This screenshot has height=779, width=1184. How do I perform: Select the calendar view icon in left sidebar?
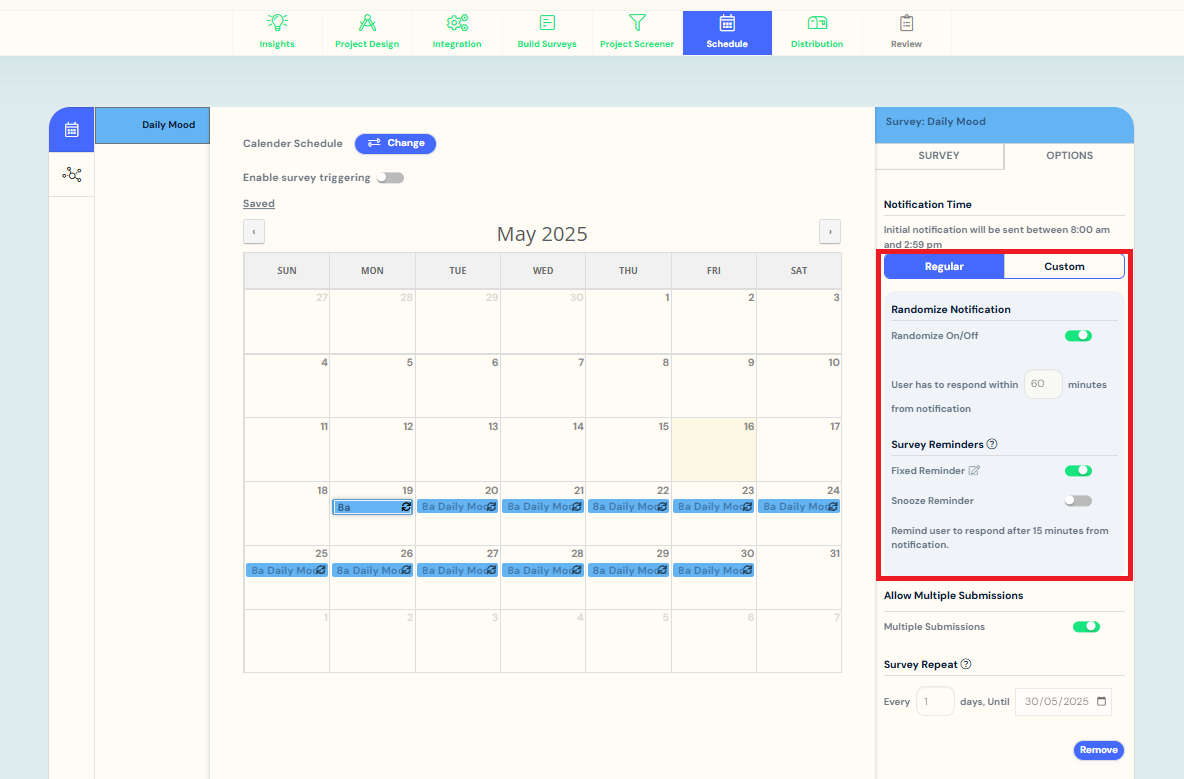tap(72, 130)
